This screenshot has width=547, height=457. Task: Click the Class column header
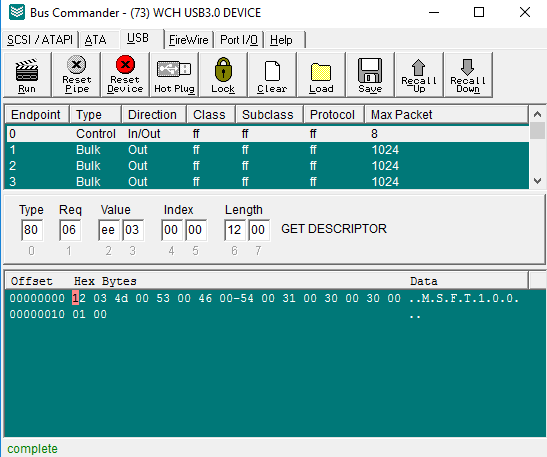[x=211, y=114]
